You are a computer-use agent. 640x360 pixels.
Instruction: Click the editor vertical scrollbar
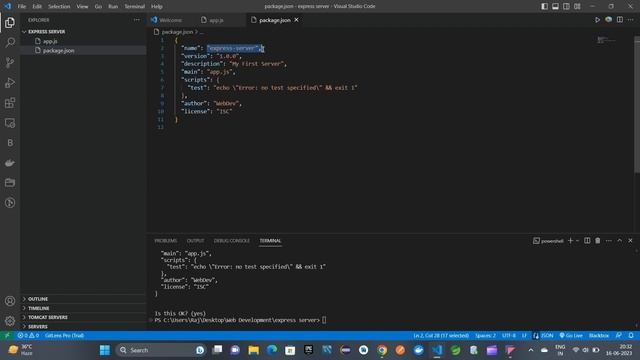point(637,104)
